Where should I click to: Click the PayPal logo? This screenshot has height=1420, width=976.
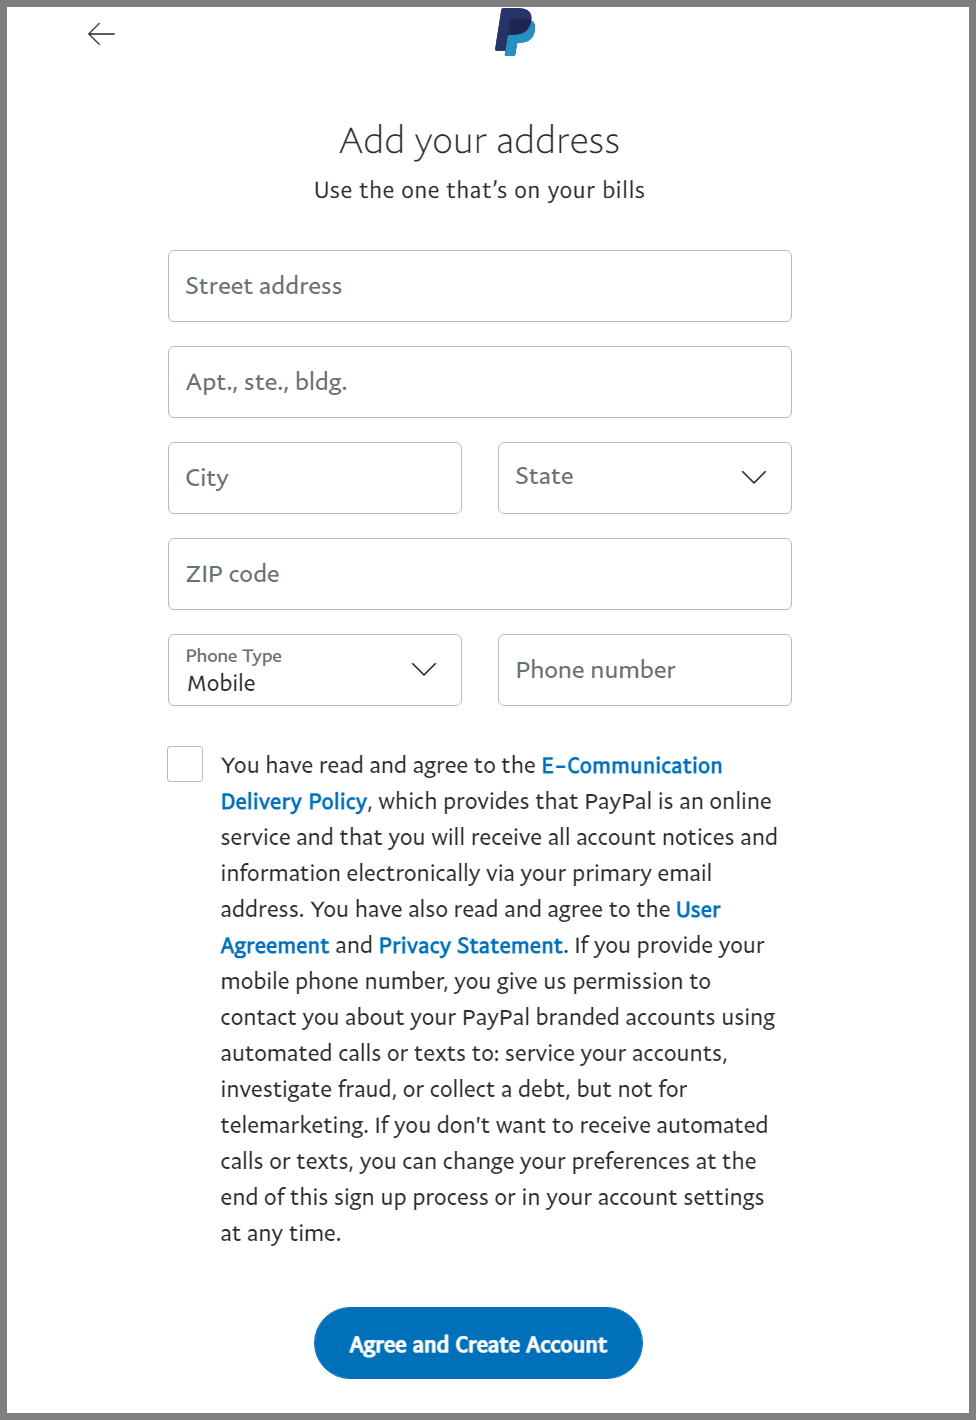(515, 31)
